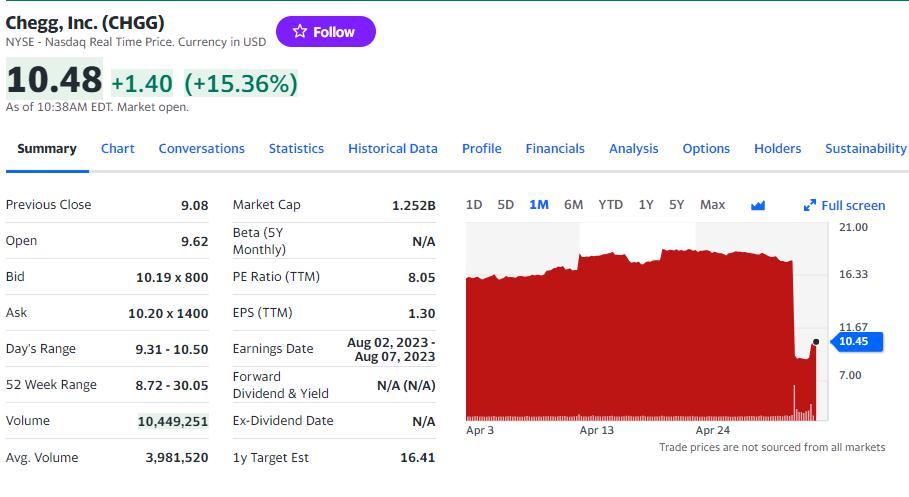Select the YTD chart range

pos(610,205)
